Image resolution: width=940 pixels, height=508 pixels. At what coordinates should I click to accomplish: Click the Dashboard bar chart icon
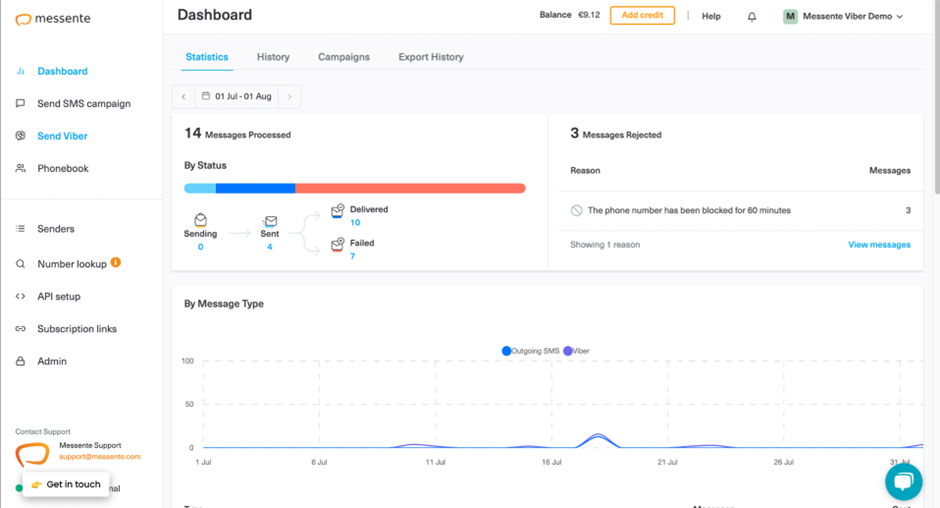click(20, 71)
